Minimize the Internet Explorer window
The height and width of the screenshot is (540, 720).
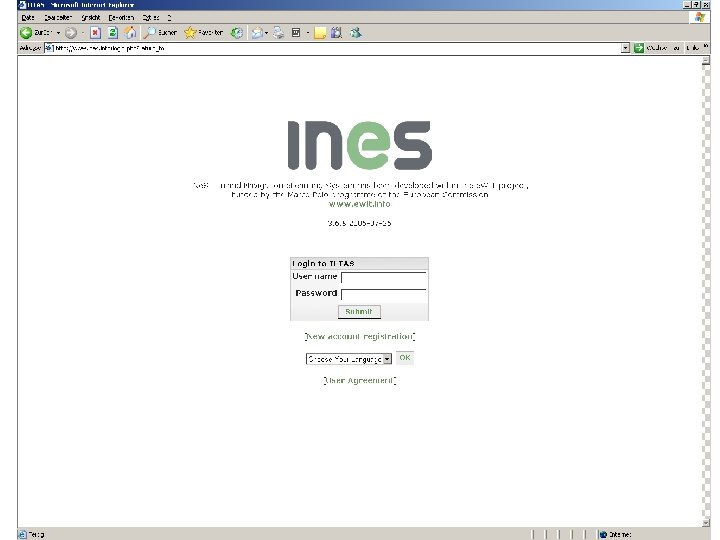coord(687,5)
